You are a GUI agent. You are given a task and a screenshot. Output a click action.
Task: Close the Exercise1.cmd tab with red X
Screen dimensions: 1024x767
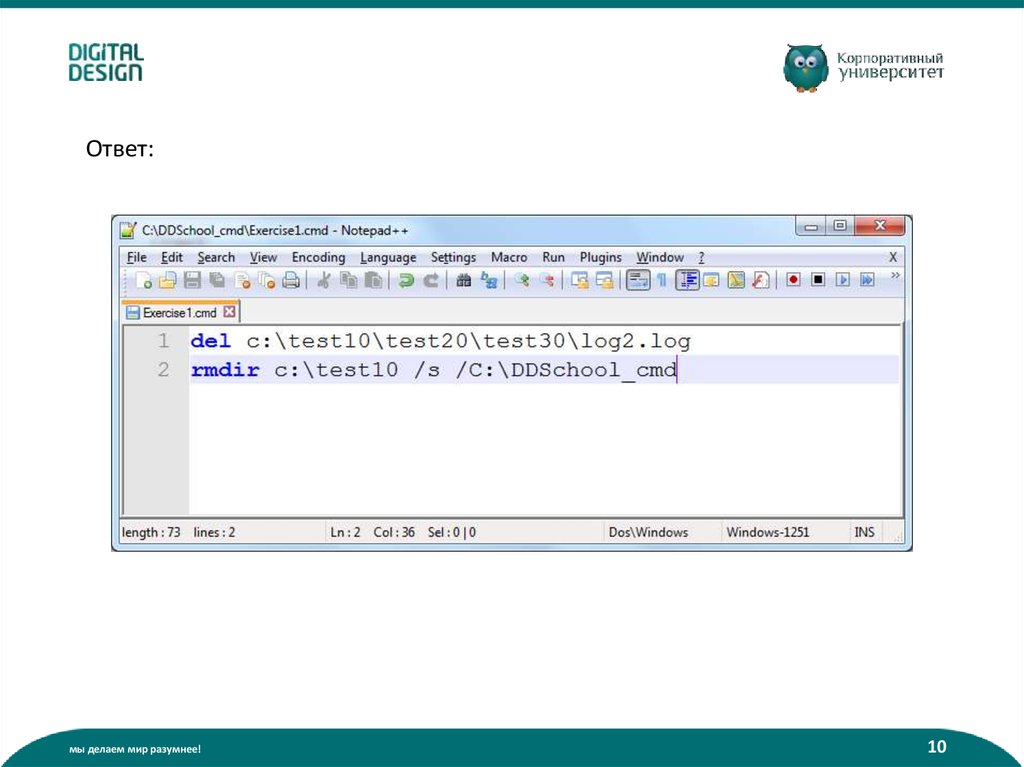229,312
